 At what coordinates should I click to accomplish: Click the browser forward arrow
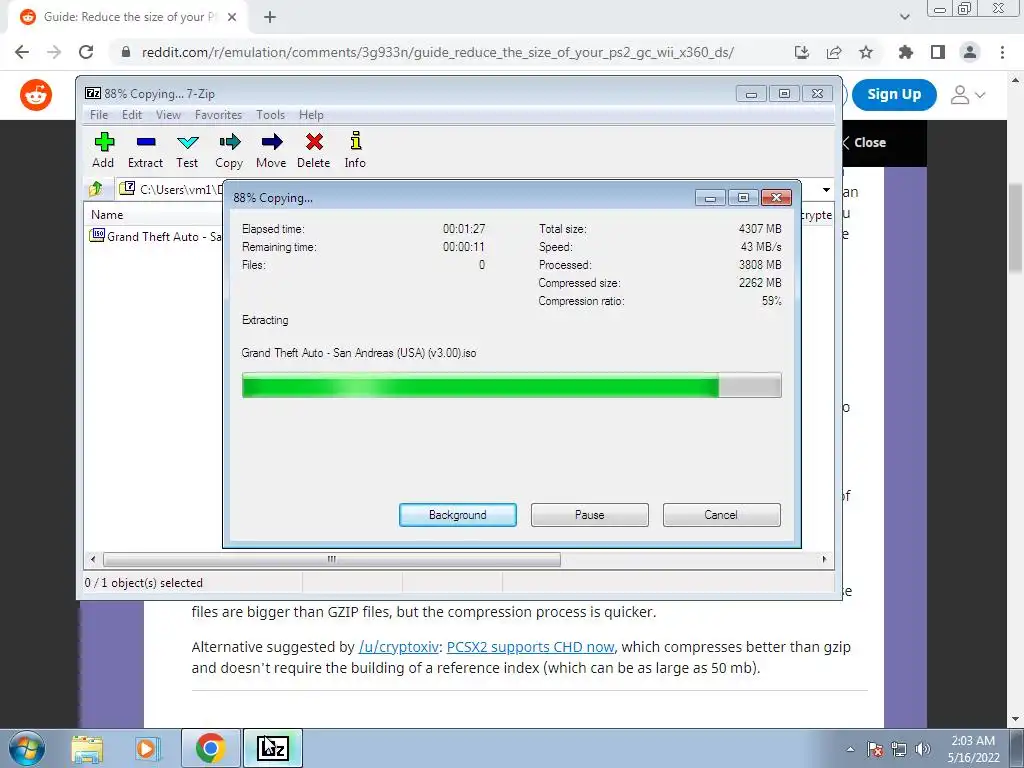click(54, 52)
